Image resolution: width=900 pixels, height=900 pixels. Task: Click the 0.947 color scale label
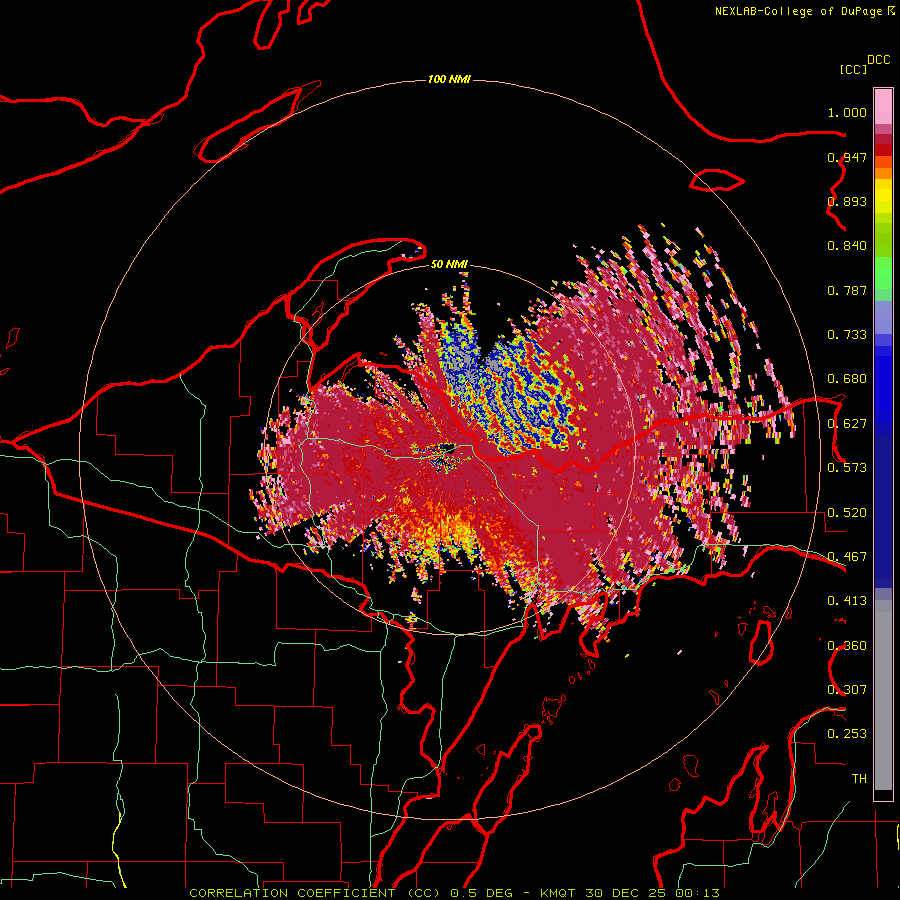coord(847,157)
